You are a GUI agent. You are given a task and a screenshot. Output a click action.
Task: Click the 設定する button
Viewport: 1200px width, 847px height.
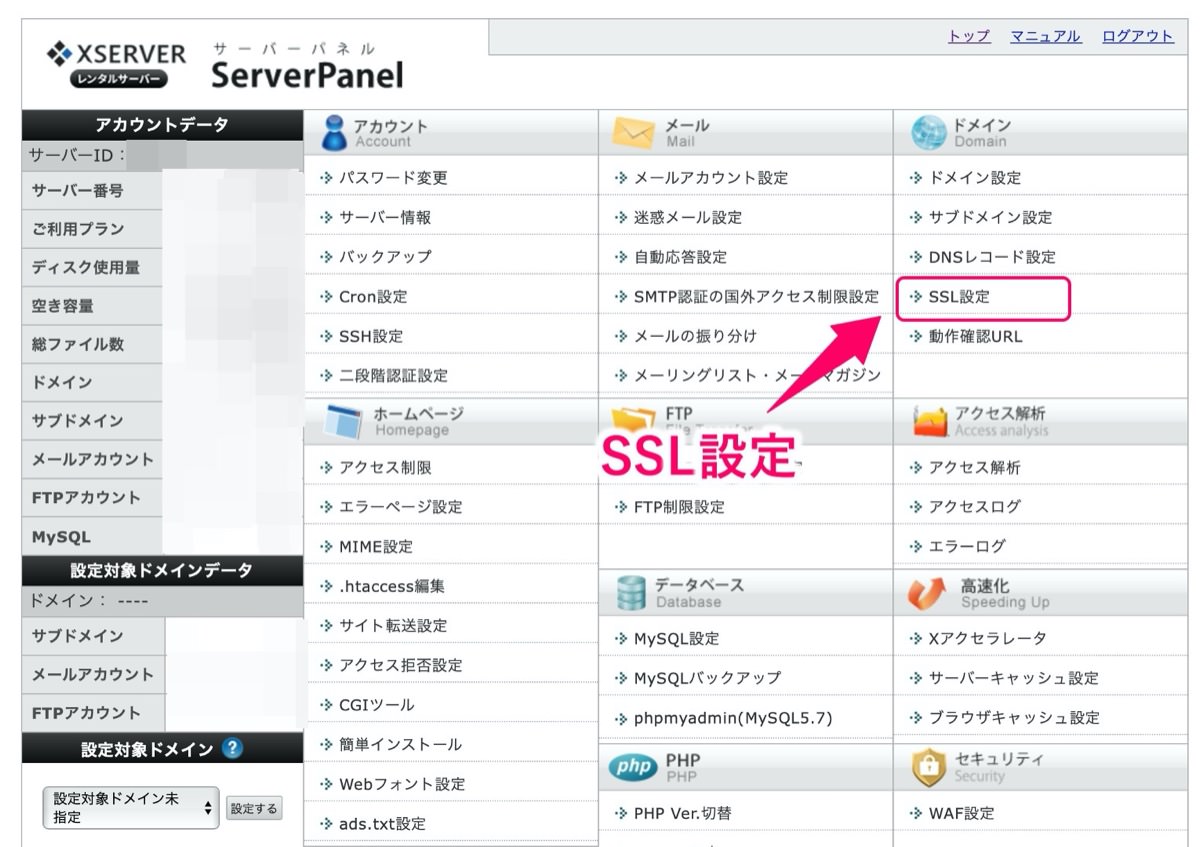pyautogui.click(x=254, y=808)
